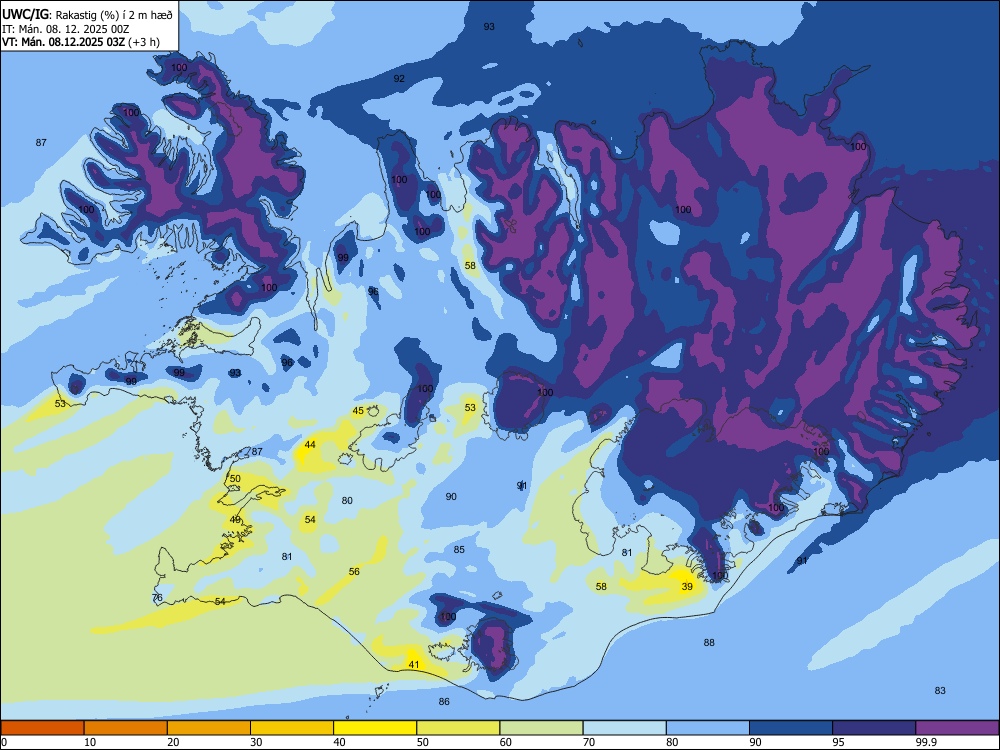Click the light green 60–70 legend swatch
The width and height of the screenshot is (1000, 750).
coord(541,728)
